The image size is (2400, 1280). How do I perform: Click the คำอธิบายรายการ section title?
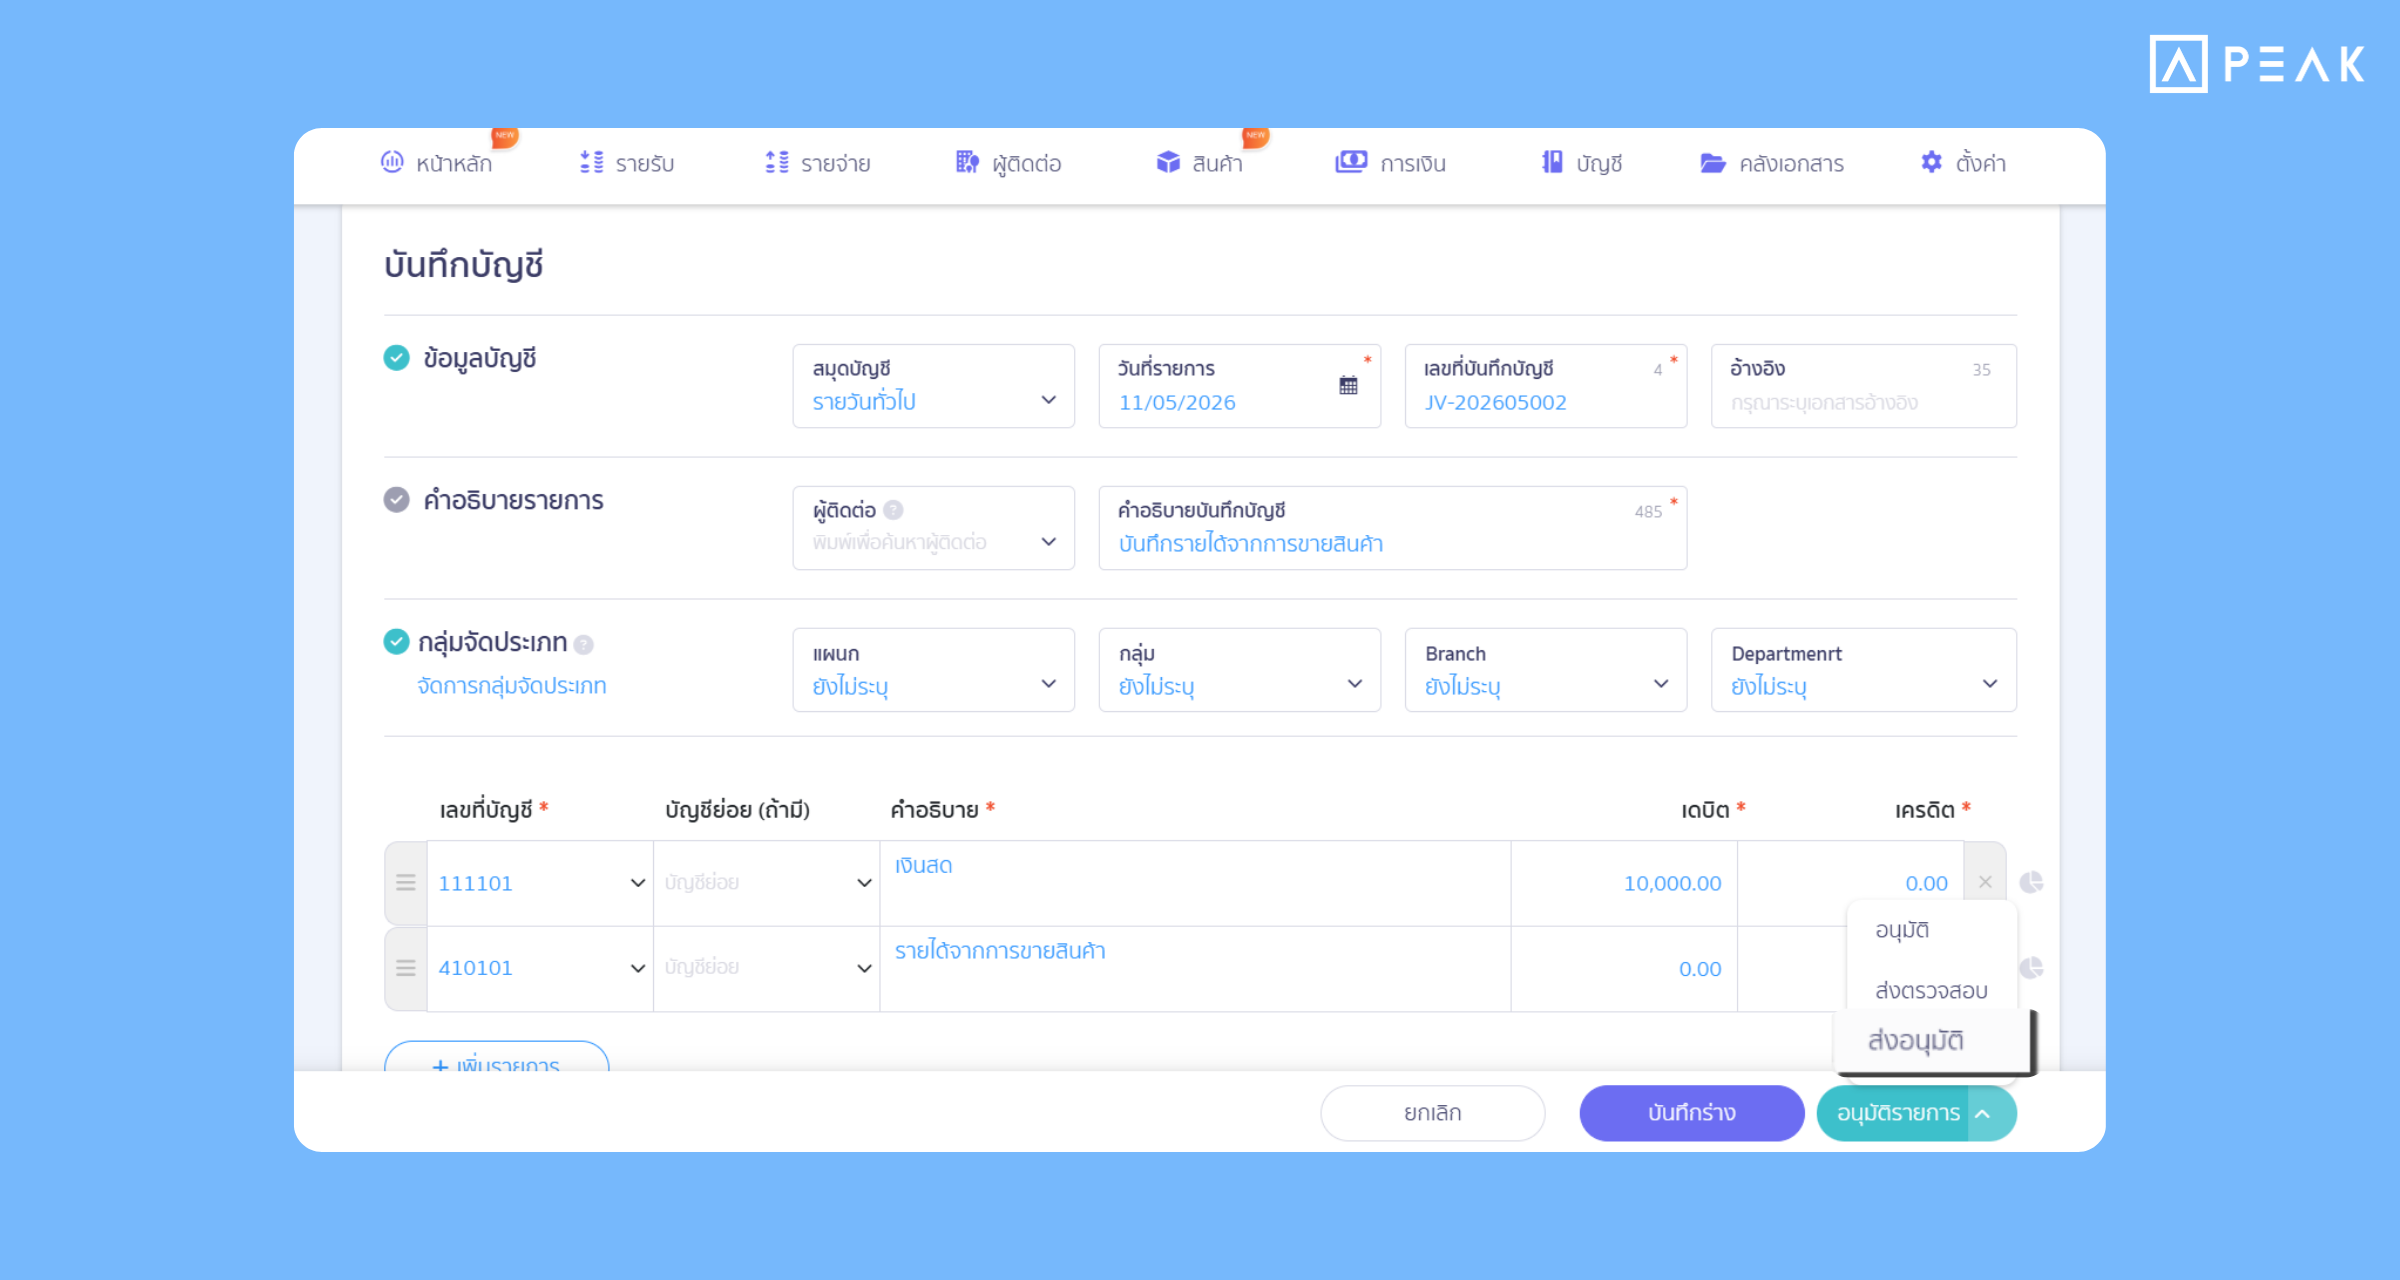point(513,500)
